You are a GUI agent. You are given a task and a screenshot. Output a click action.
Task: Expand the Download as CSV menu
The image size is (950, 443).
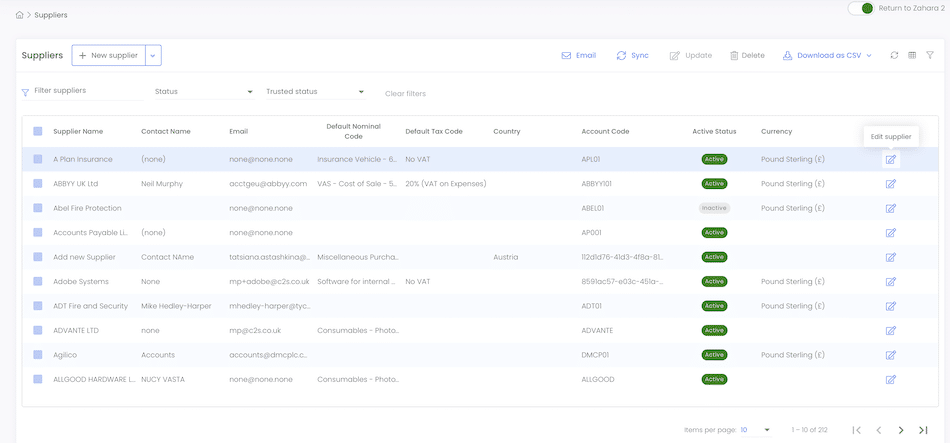(x=827, y=55)
